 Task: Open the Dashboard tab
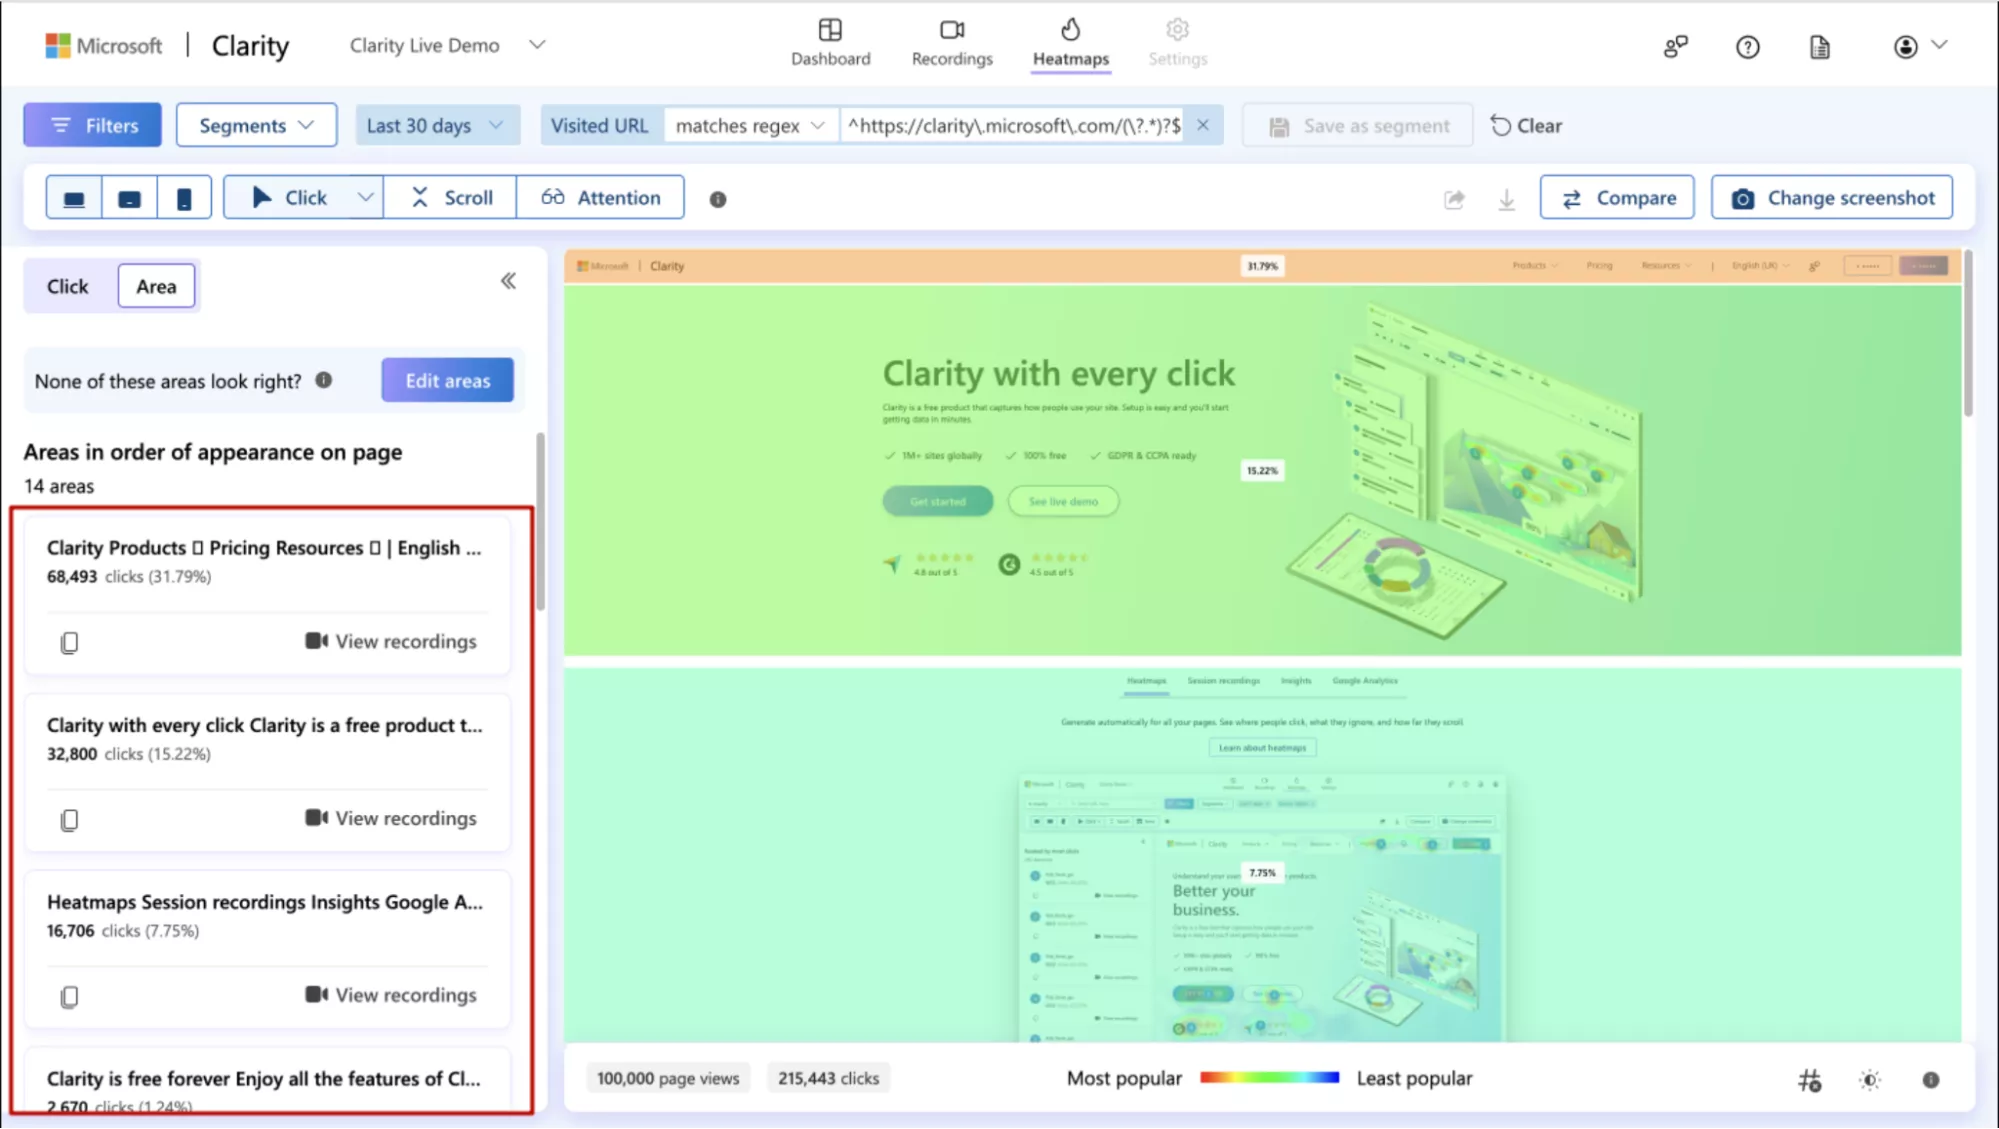(830, 43)
